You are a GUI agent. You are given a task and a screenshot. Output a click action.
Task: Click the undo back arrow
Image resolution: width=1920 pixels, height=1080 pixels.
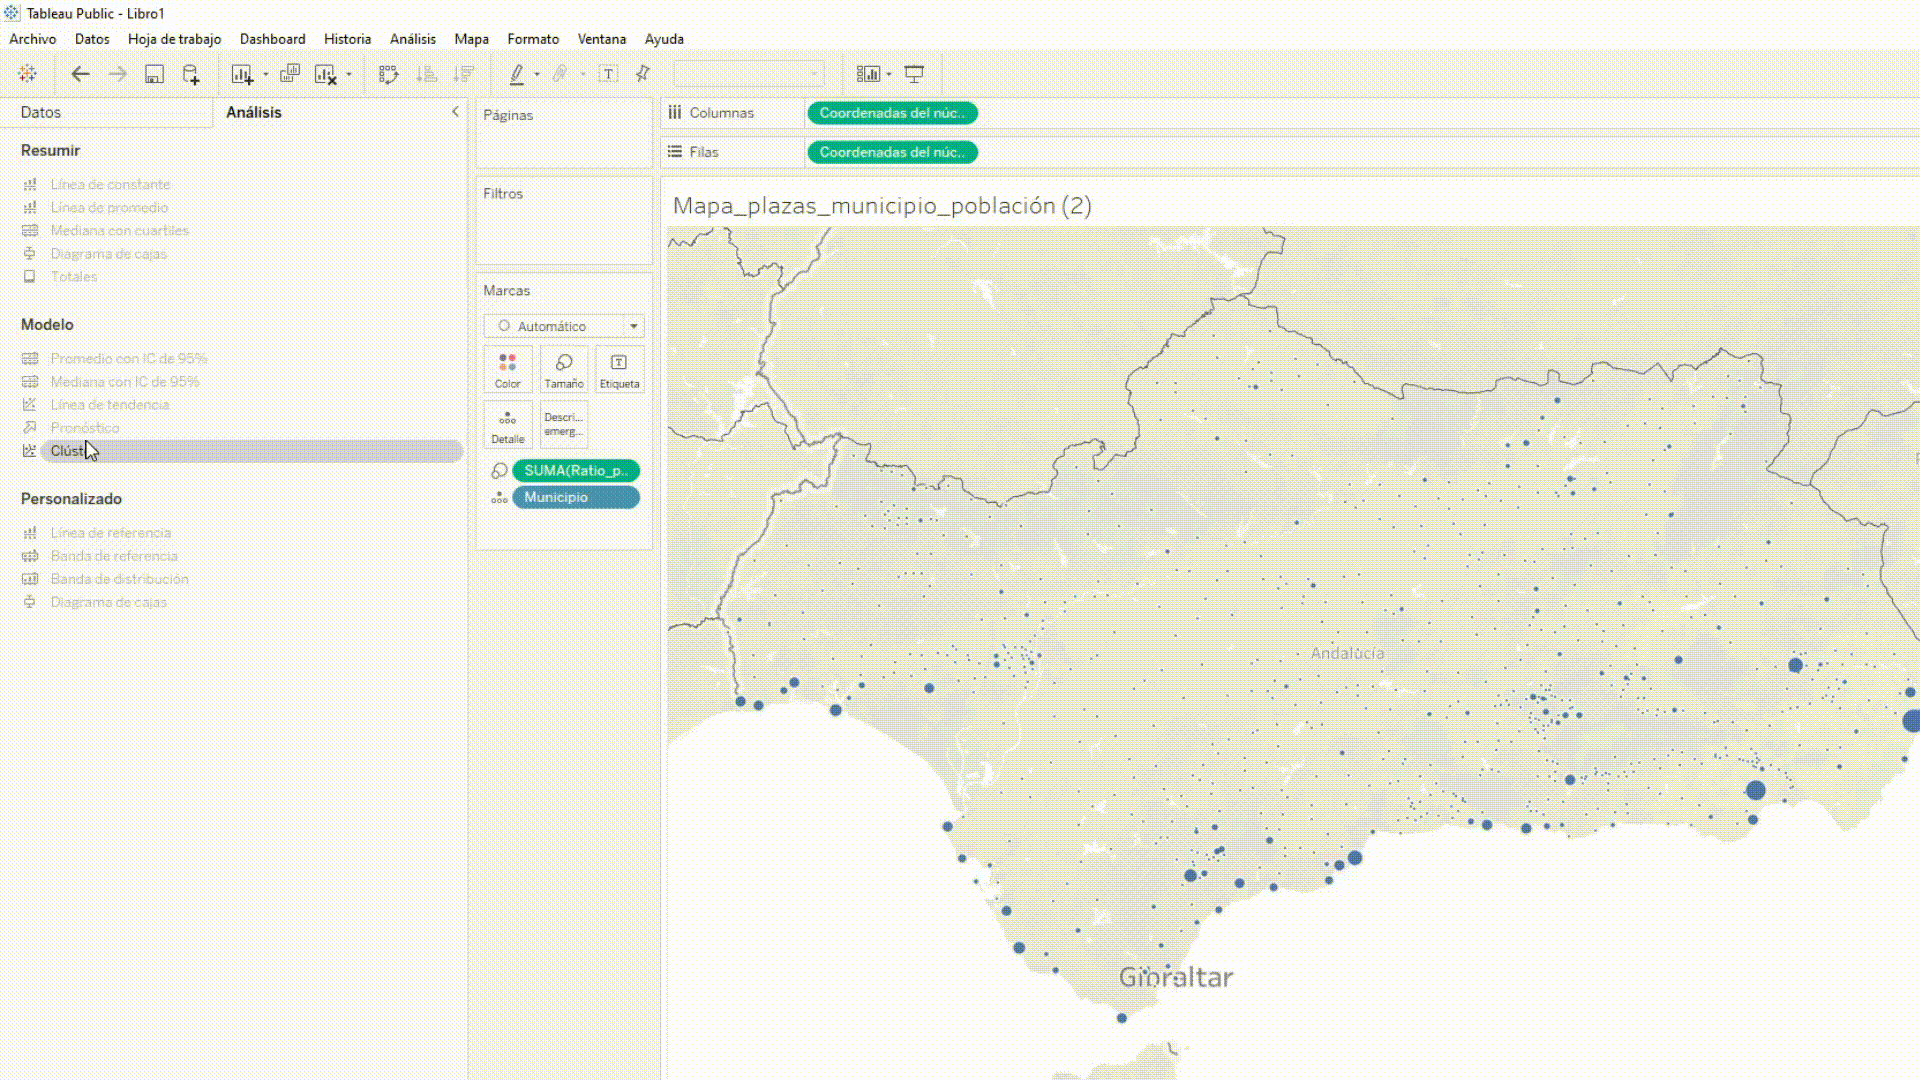tap(80, 74)
